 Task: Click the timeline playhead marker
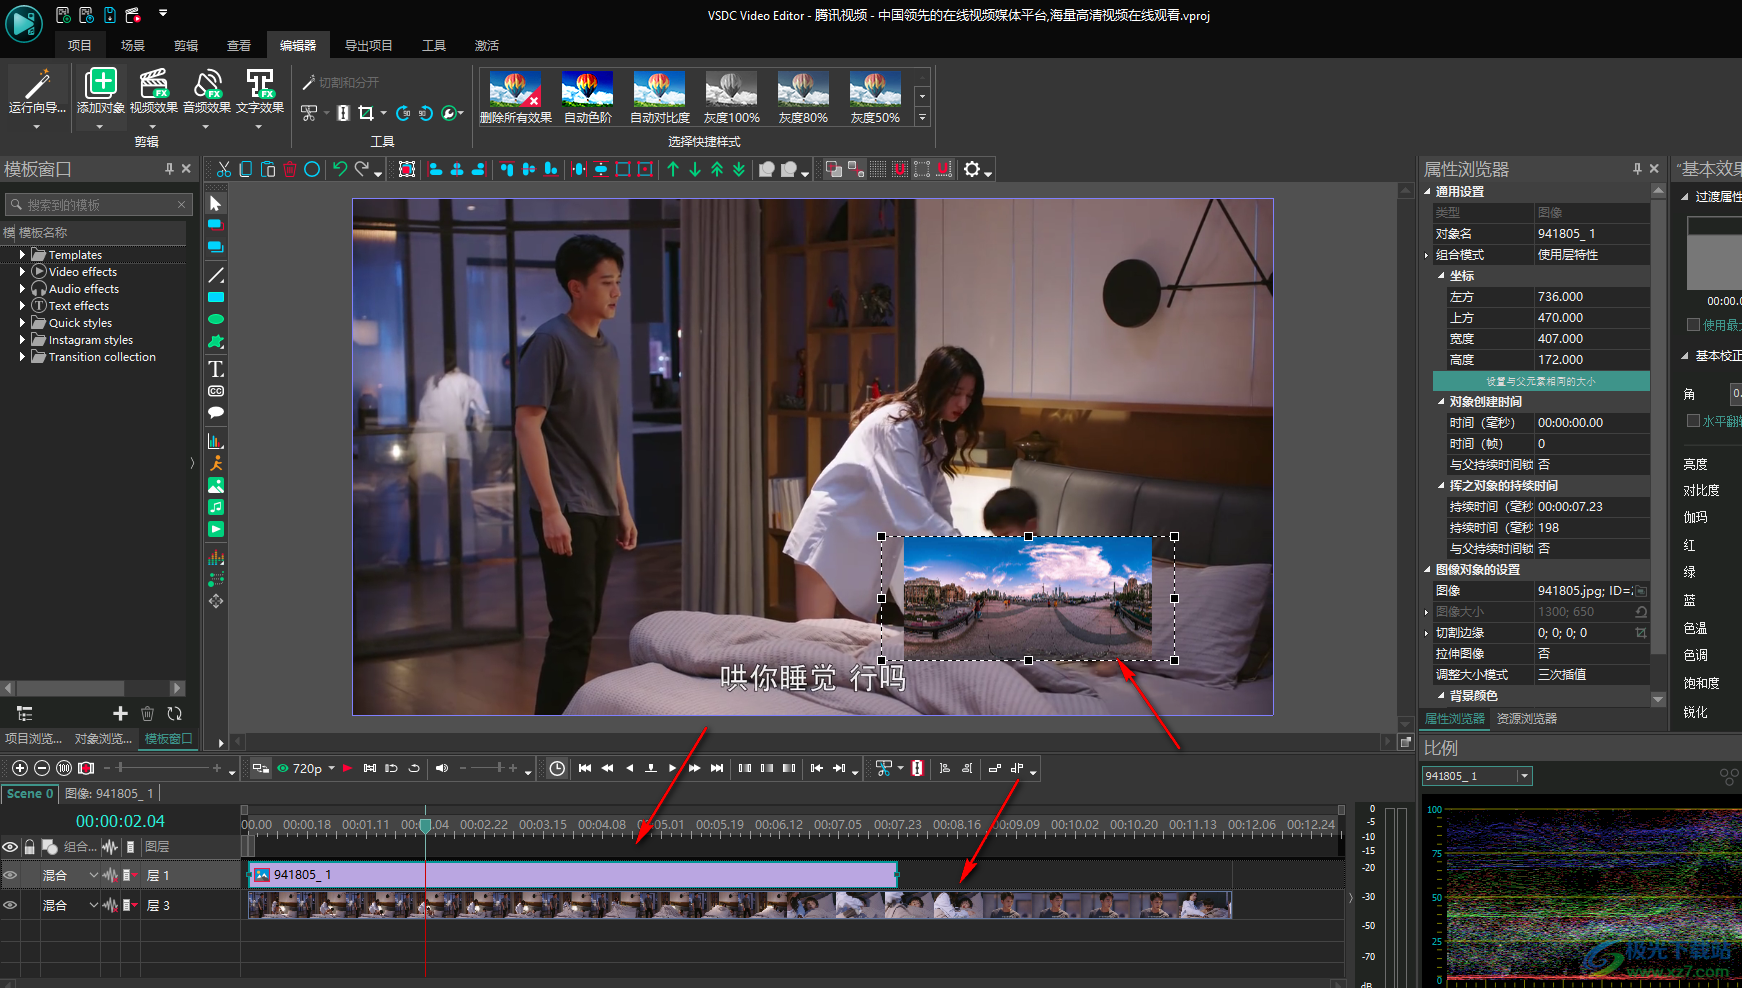tap(425, 825)
